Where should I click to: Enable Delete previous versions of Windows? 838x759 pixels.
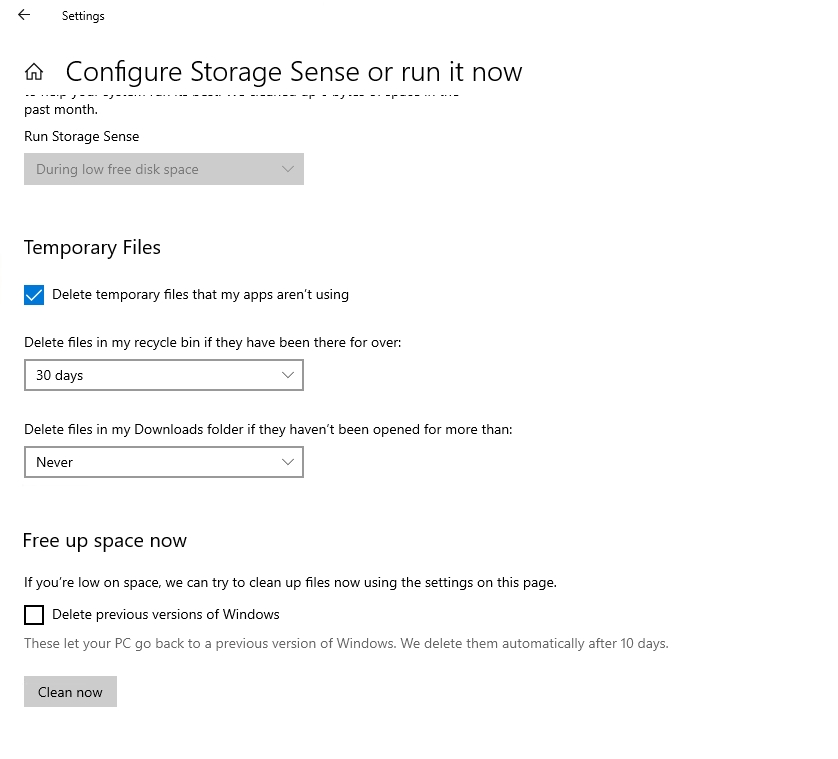click(34, 615)
